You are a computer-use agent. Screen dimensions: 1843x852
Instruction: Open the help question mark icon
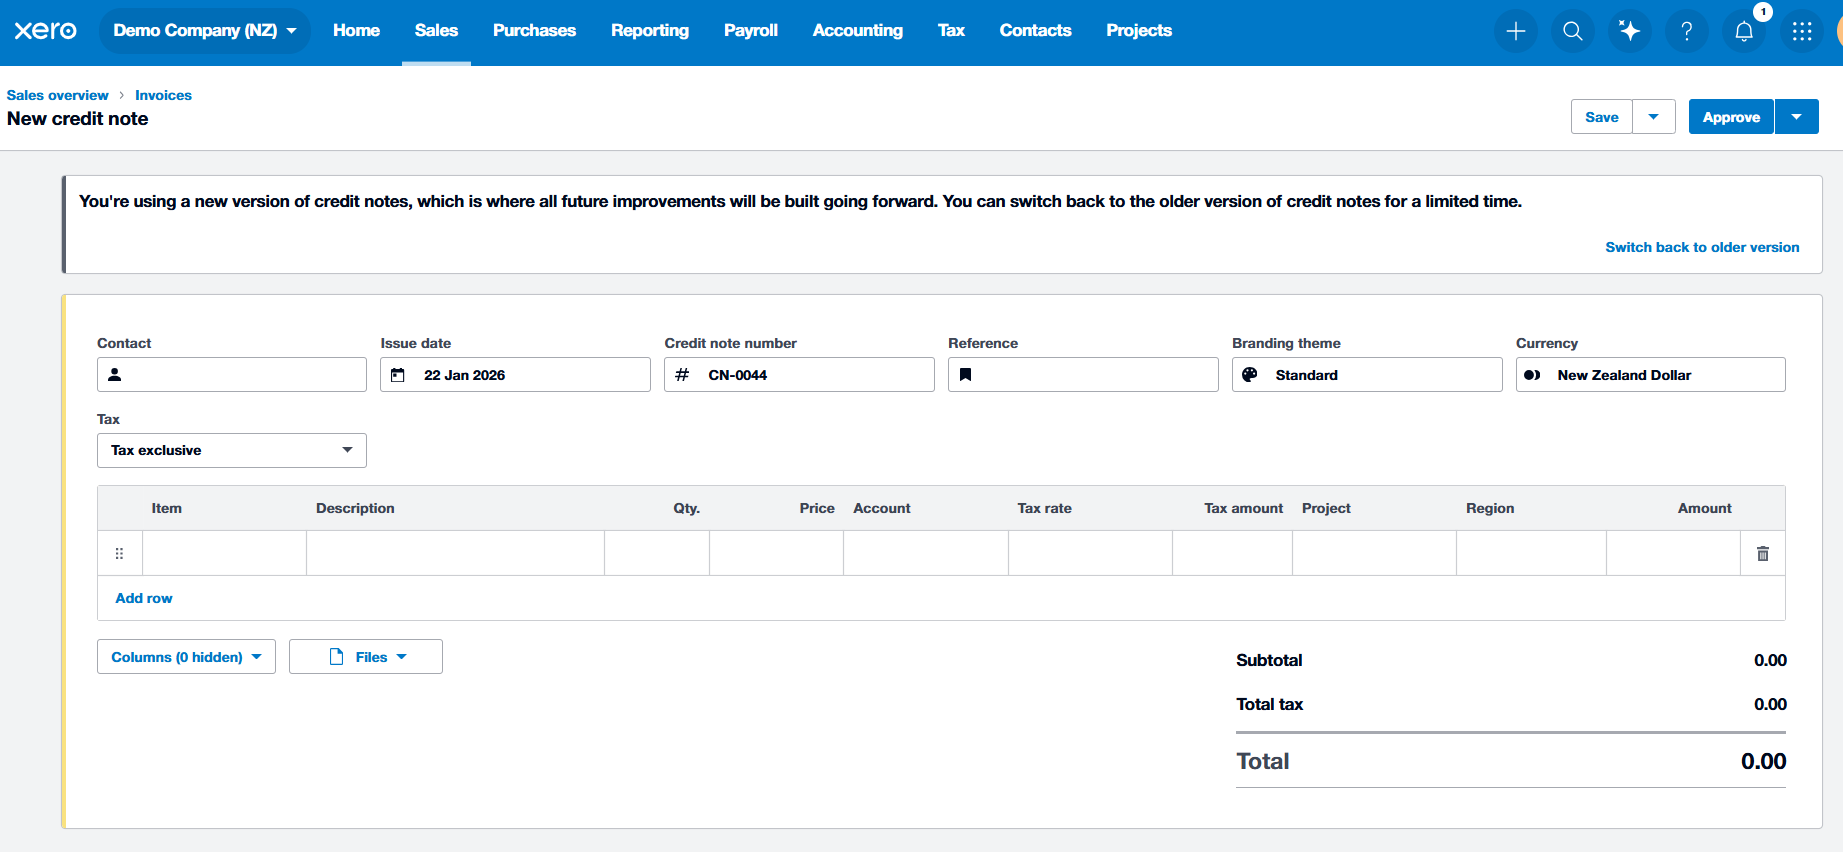click(1686, 31)
